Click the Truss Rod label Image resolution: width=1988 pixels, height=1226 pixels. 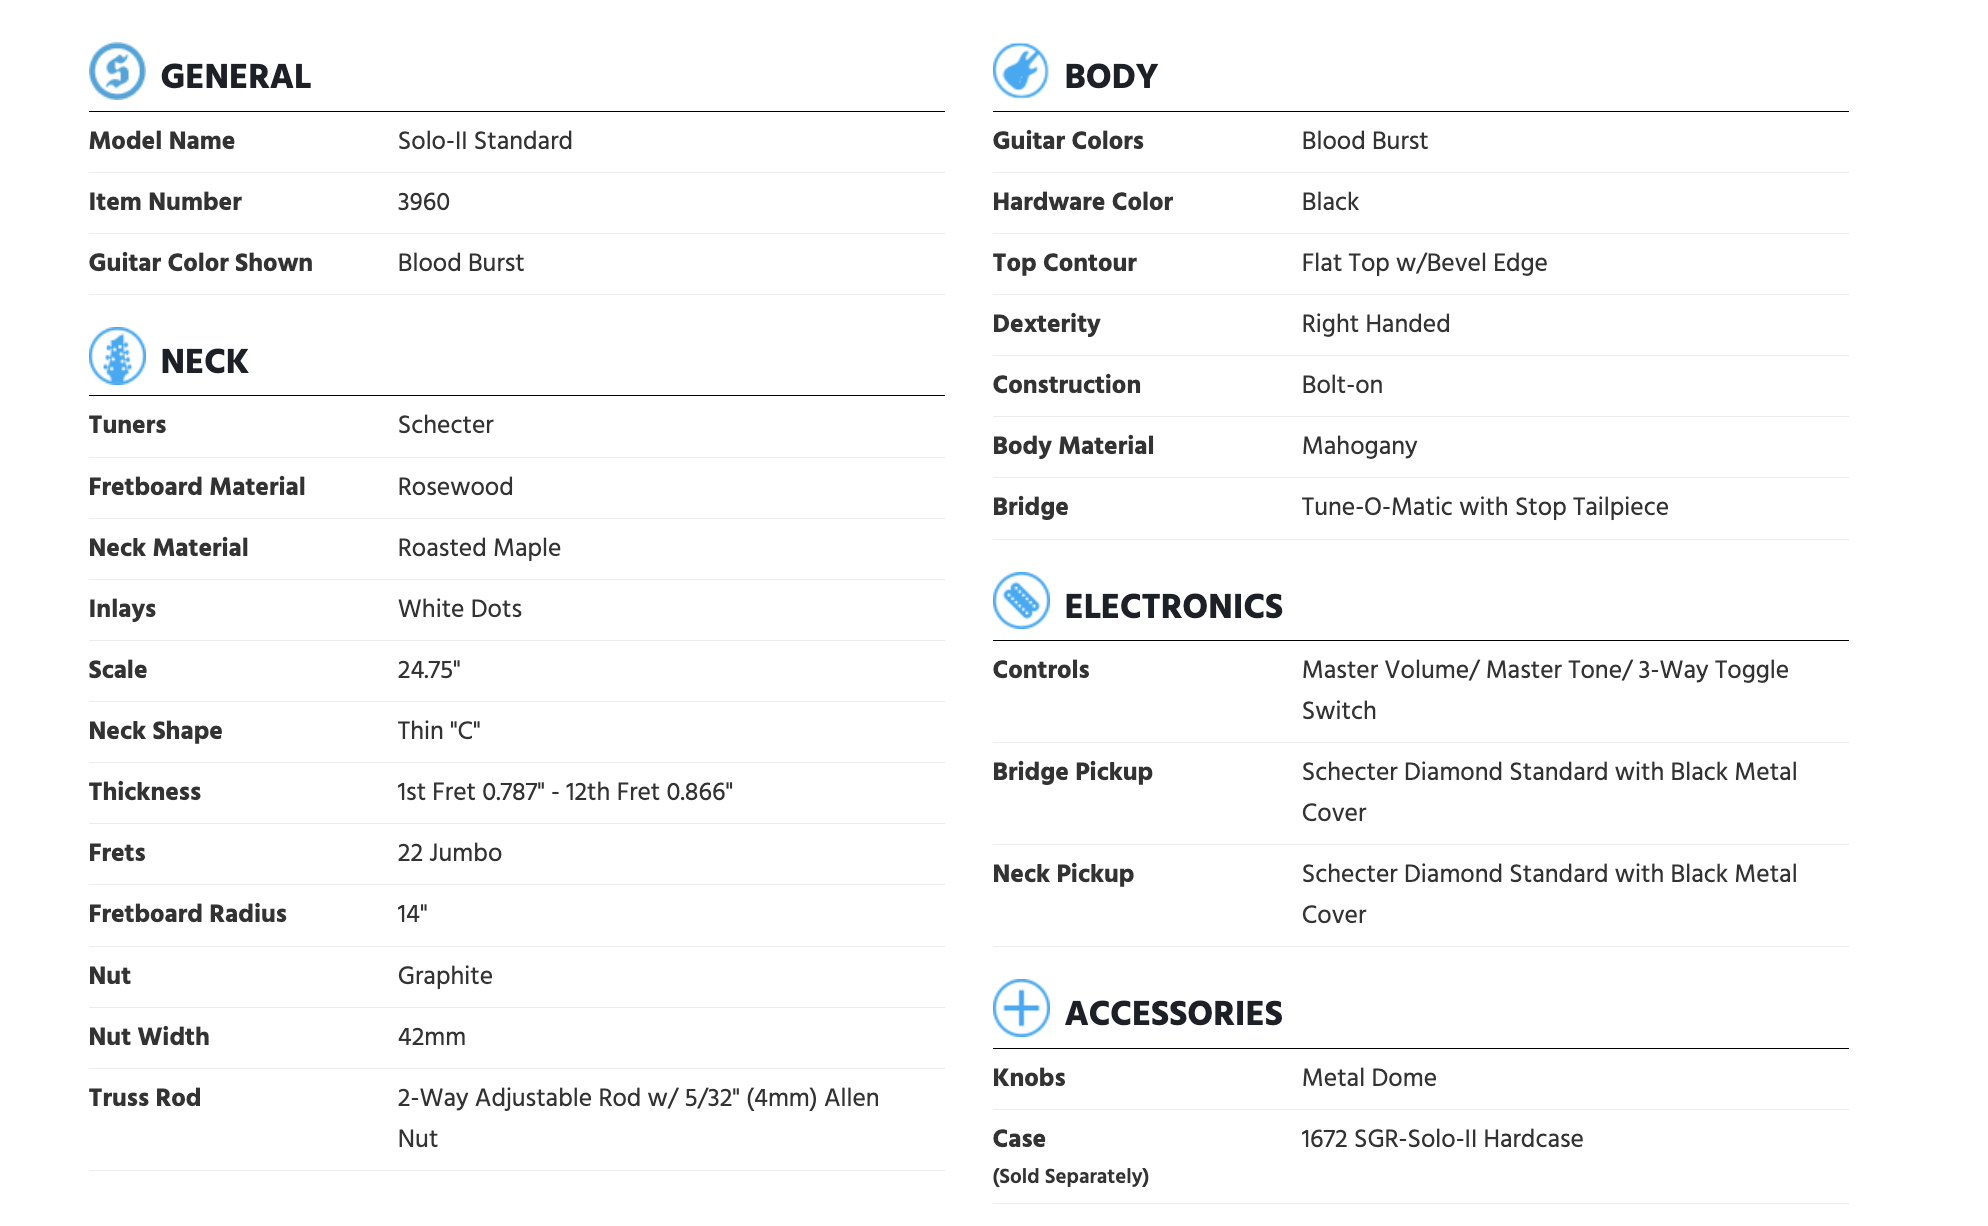tap(145, 1098)
